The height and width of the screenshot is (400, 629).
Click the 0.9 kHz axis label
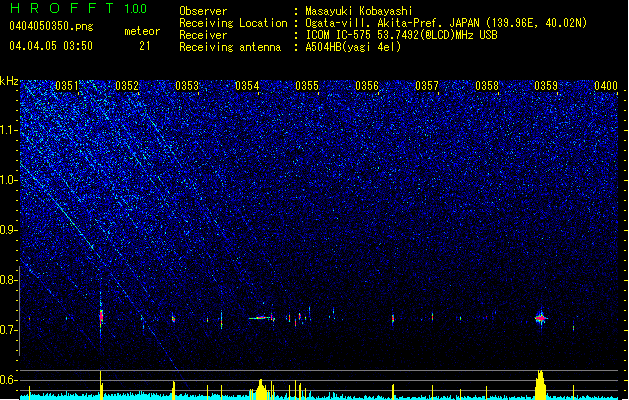[9, 230]
